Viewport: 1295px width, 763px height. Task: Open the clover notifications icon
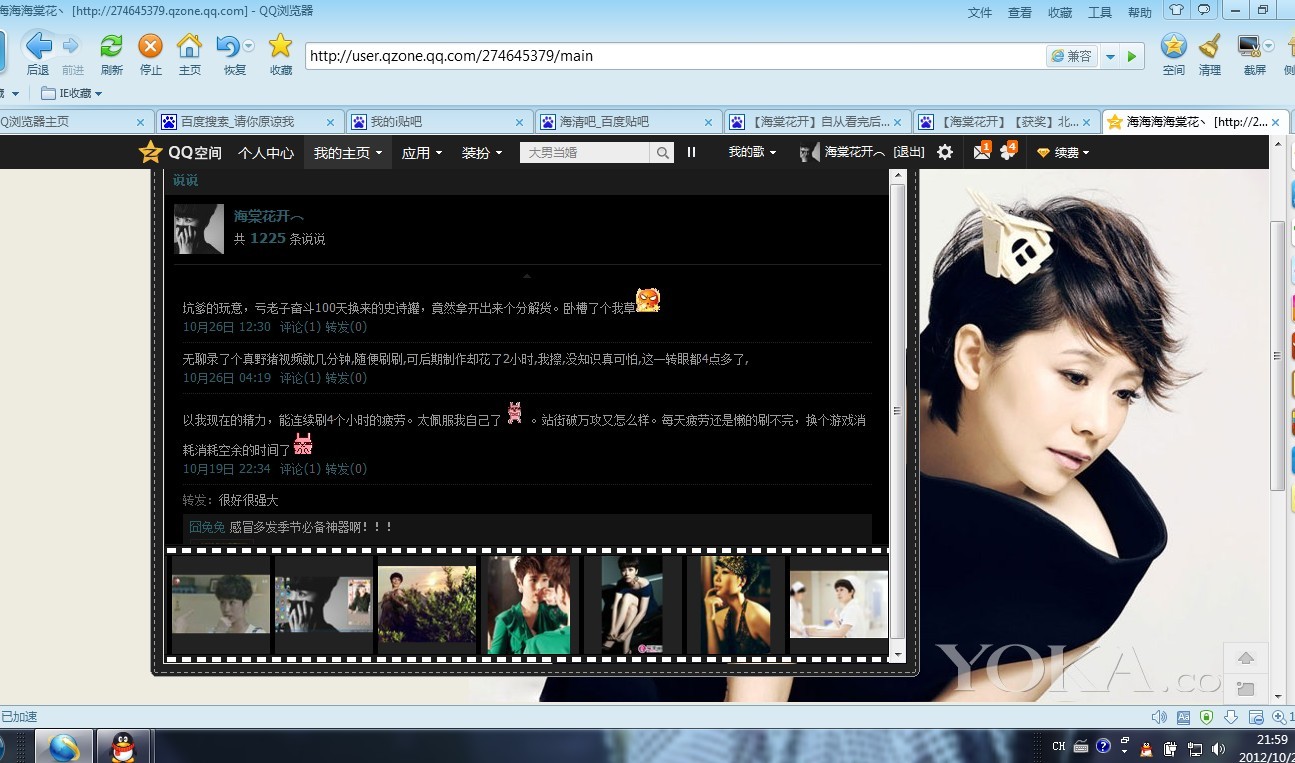1007,152
